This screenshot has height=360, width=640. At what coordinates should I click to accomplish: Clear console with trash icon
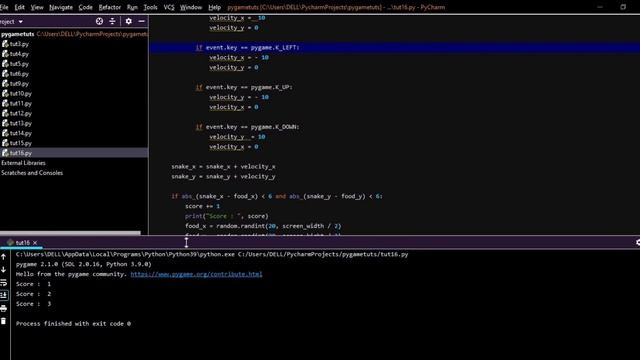tap(4, 321)
